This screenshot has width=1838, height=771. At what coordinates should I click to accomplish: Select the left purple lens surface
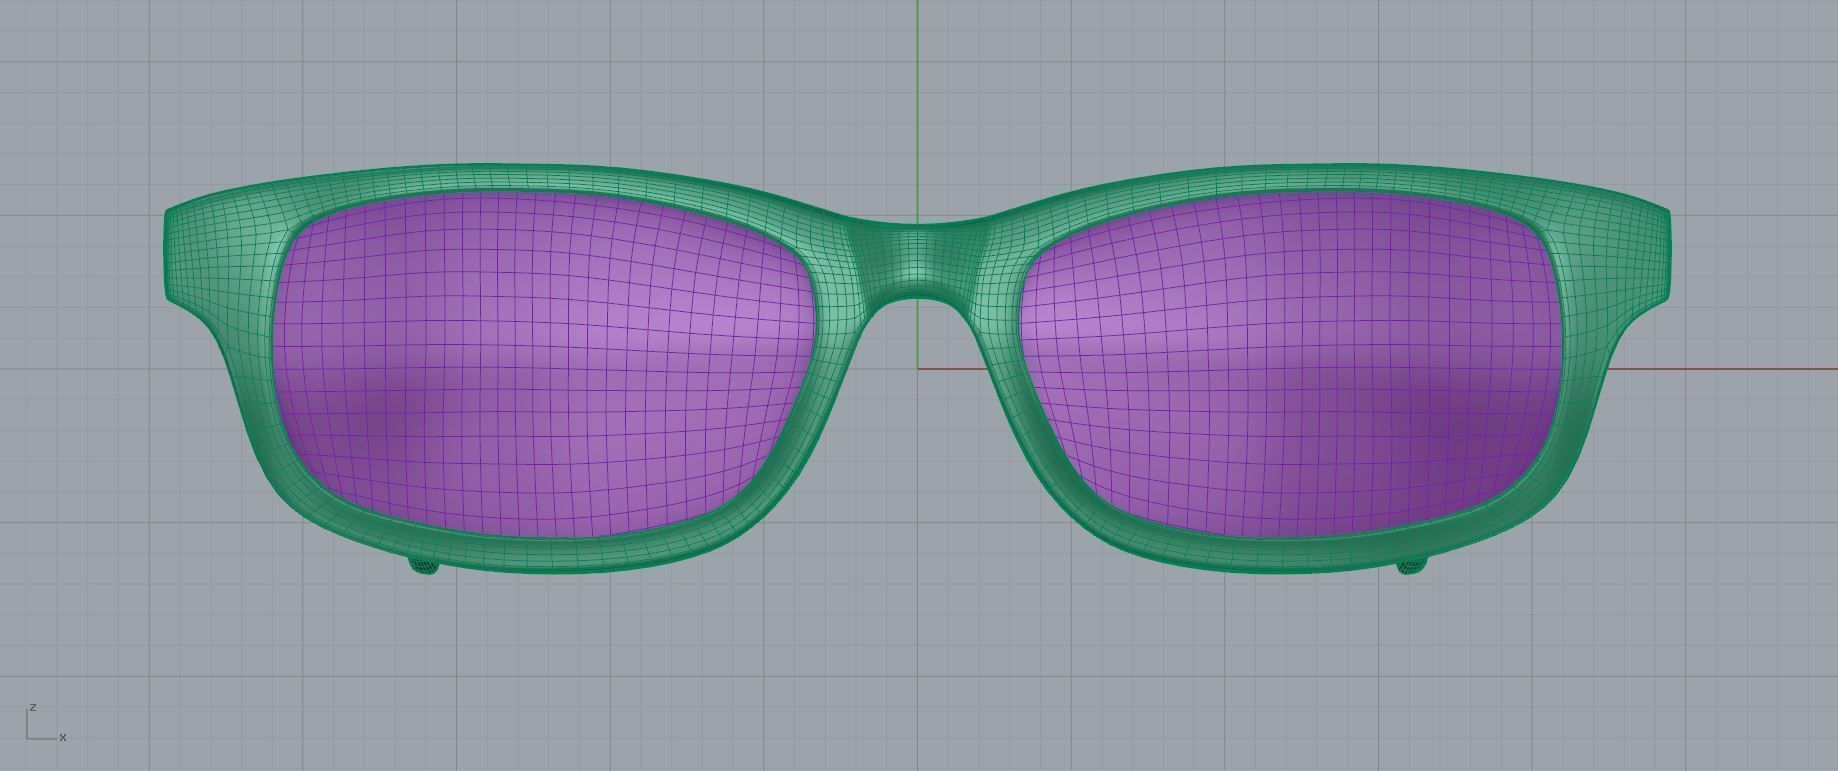pos(545,365)
